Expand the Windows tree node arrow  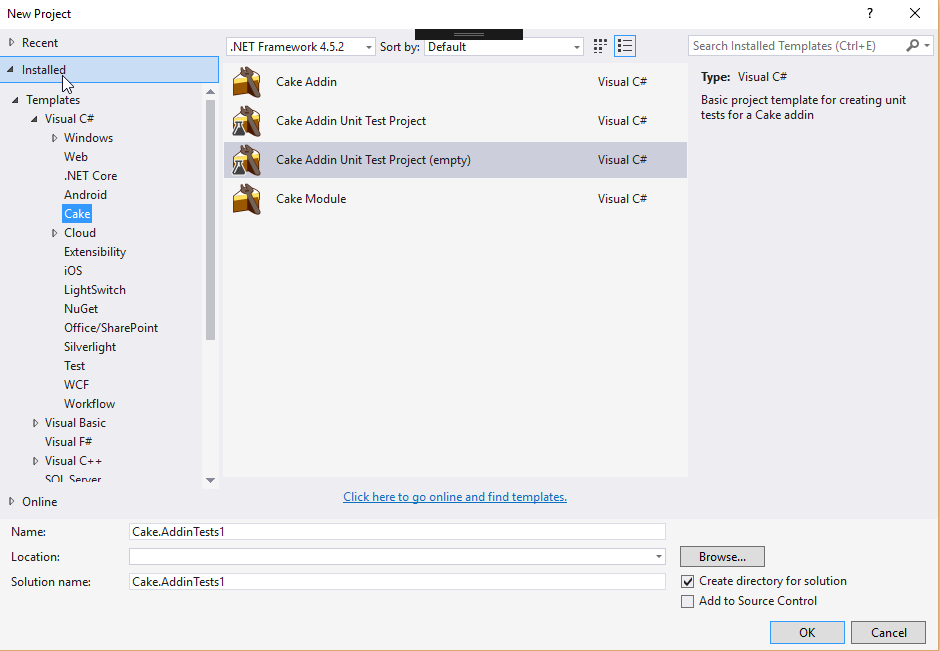coord(55,138)
